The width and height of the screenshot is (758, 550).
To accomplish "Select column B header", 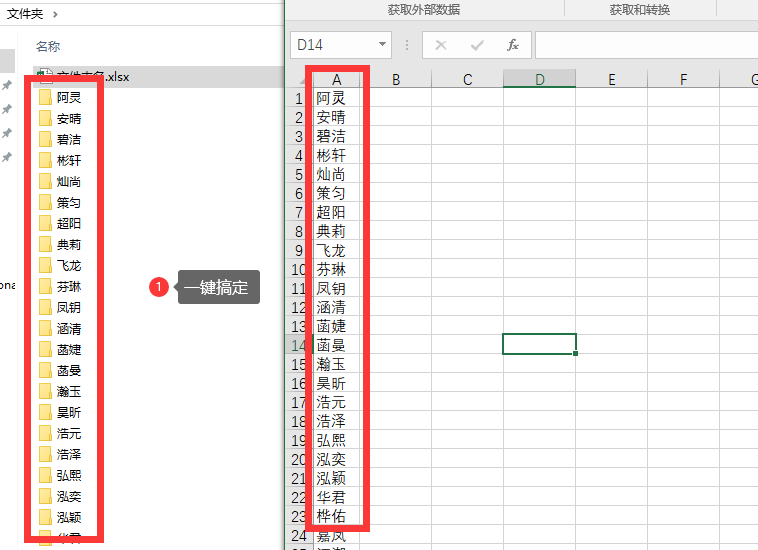I will [396, 79].
